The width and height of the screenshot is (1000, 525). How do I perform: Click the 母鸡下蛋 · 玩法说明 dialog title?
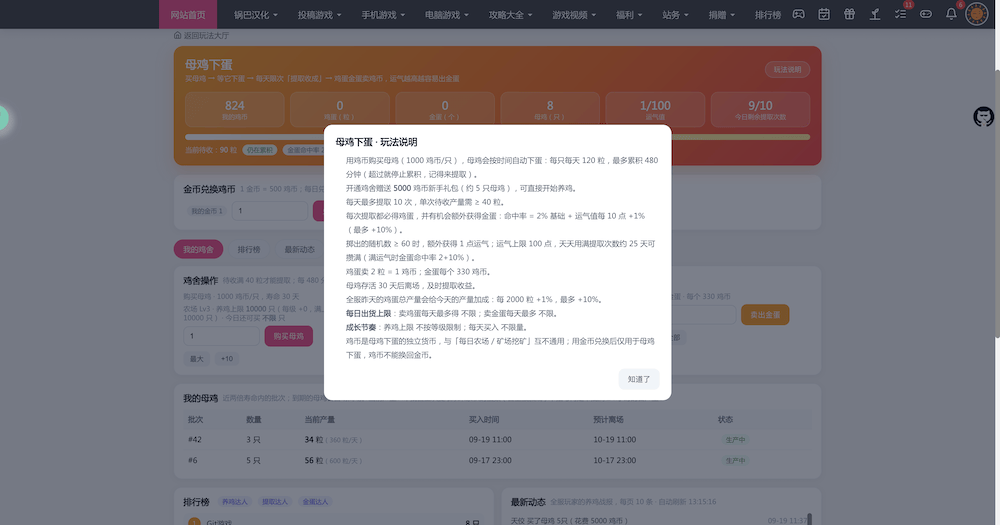376,142
